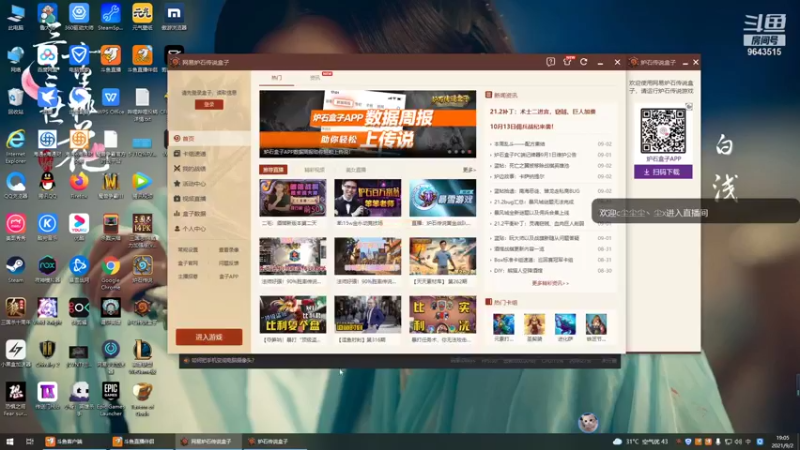Viewport: 800px width, 450px height.
Task: Open the 比利实流 video thumbnail
Action: [x=442, y=314]
